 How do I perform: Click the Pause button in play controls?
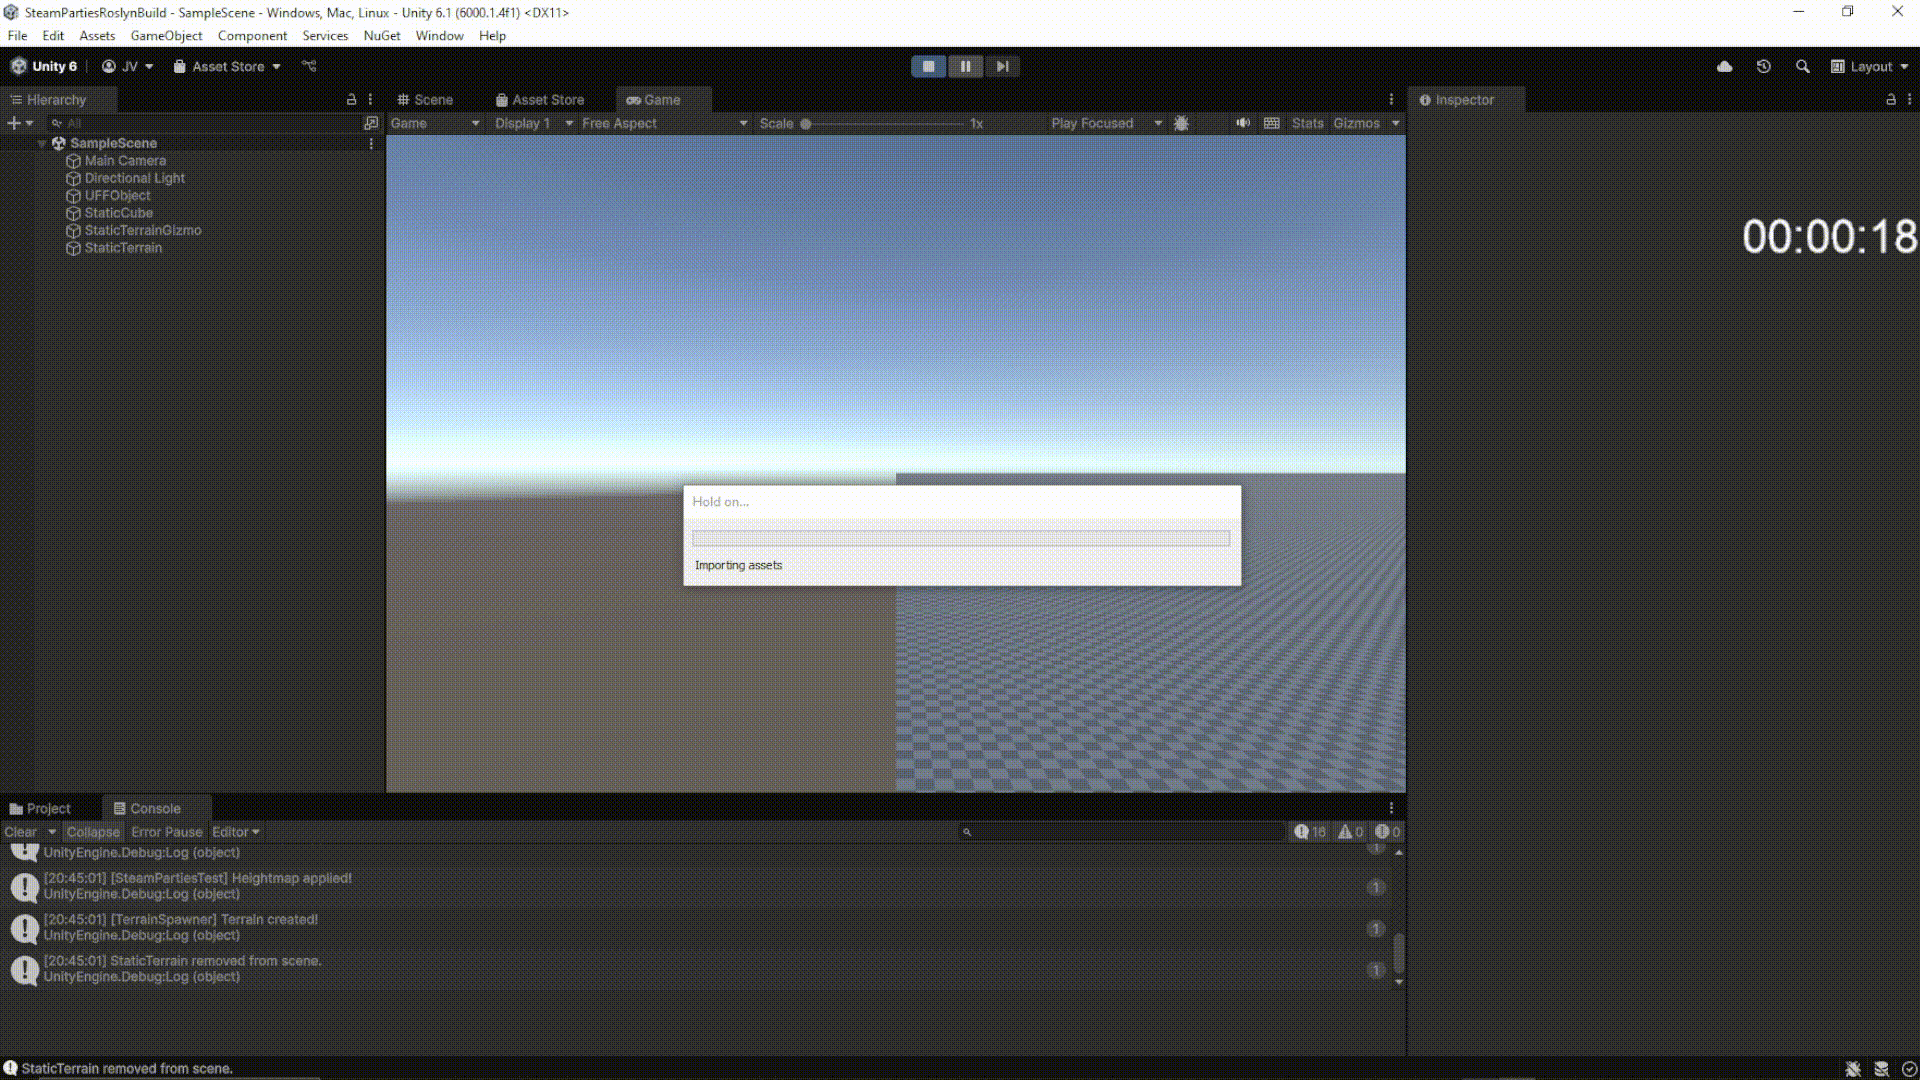pos(965,66)
